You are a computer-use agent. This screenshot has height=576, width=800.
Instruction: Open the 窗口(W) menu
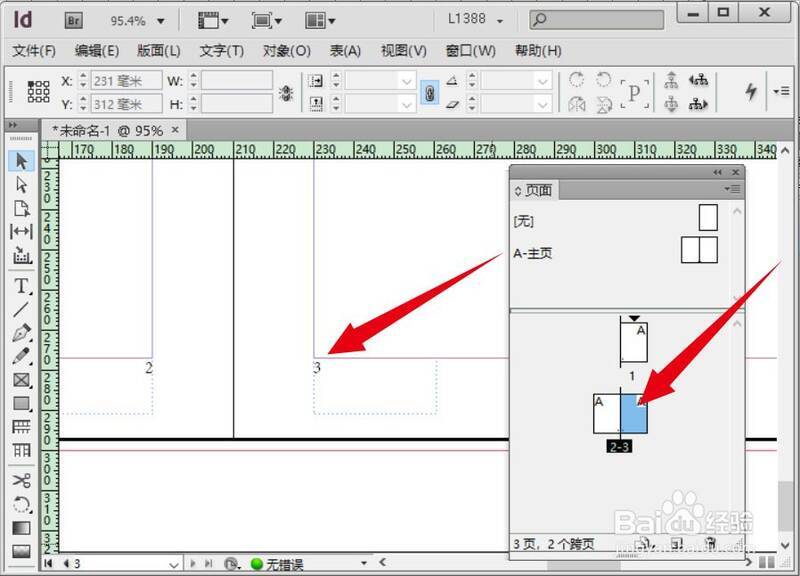tap(470, 51)
